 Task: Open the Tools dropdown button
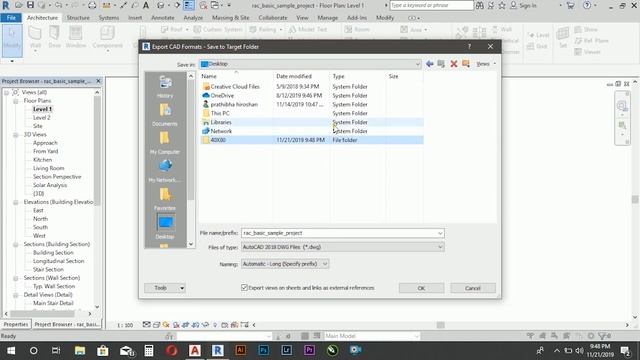[165, 288]
